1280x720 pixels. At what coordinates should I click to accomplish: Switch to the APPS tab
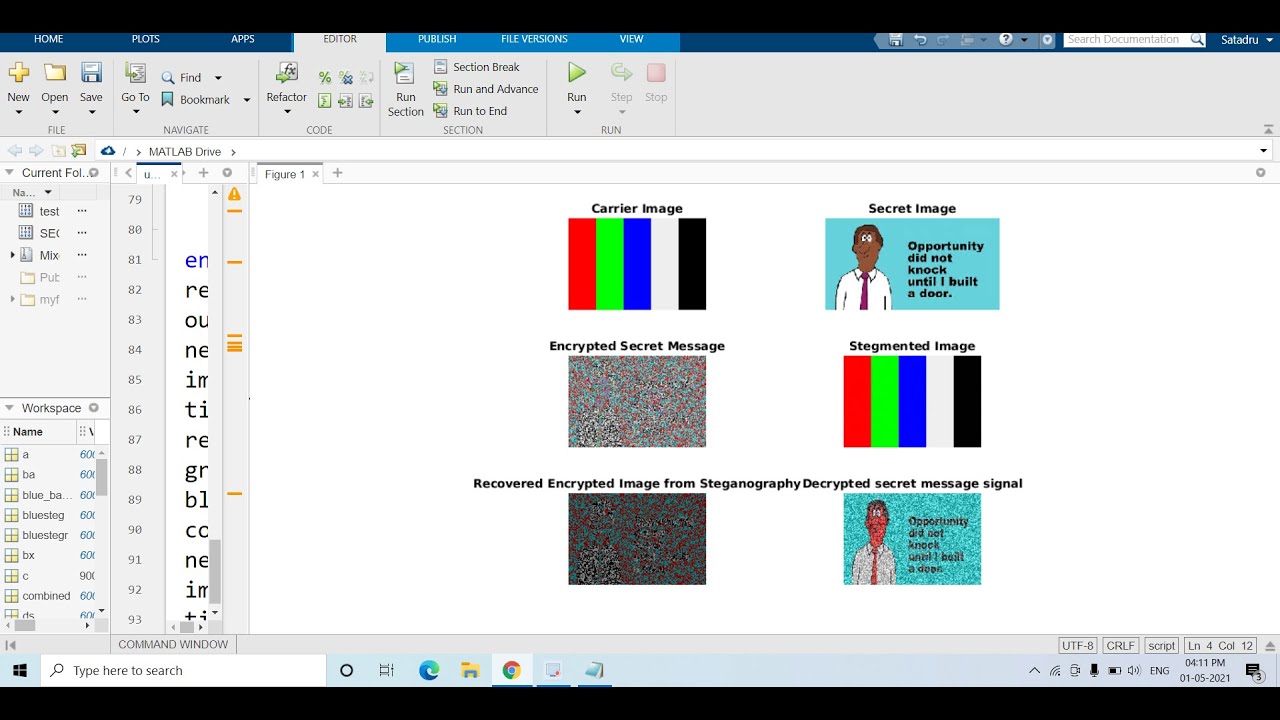tap(243, 39)
